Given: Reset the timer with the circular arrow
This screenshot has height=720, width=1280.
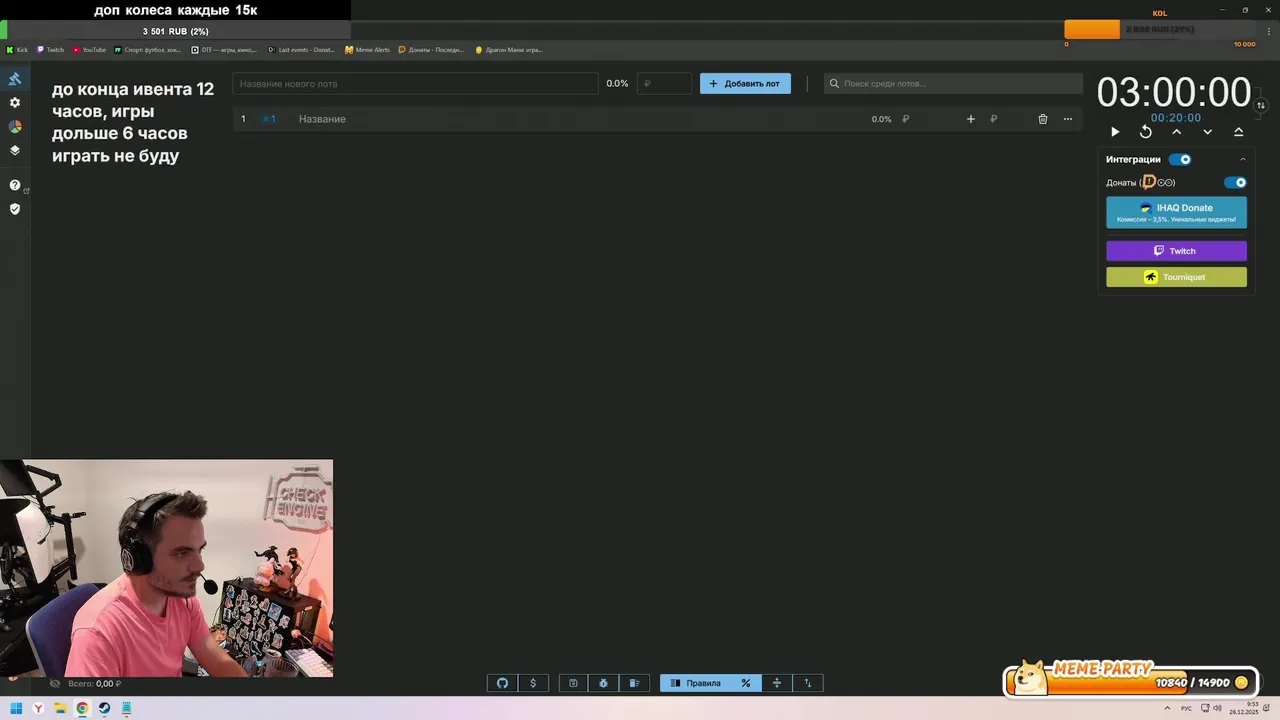Looking at the screenshot, I should tap(1146, 132).
